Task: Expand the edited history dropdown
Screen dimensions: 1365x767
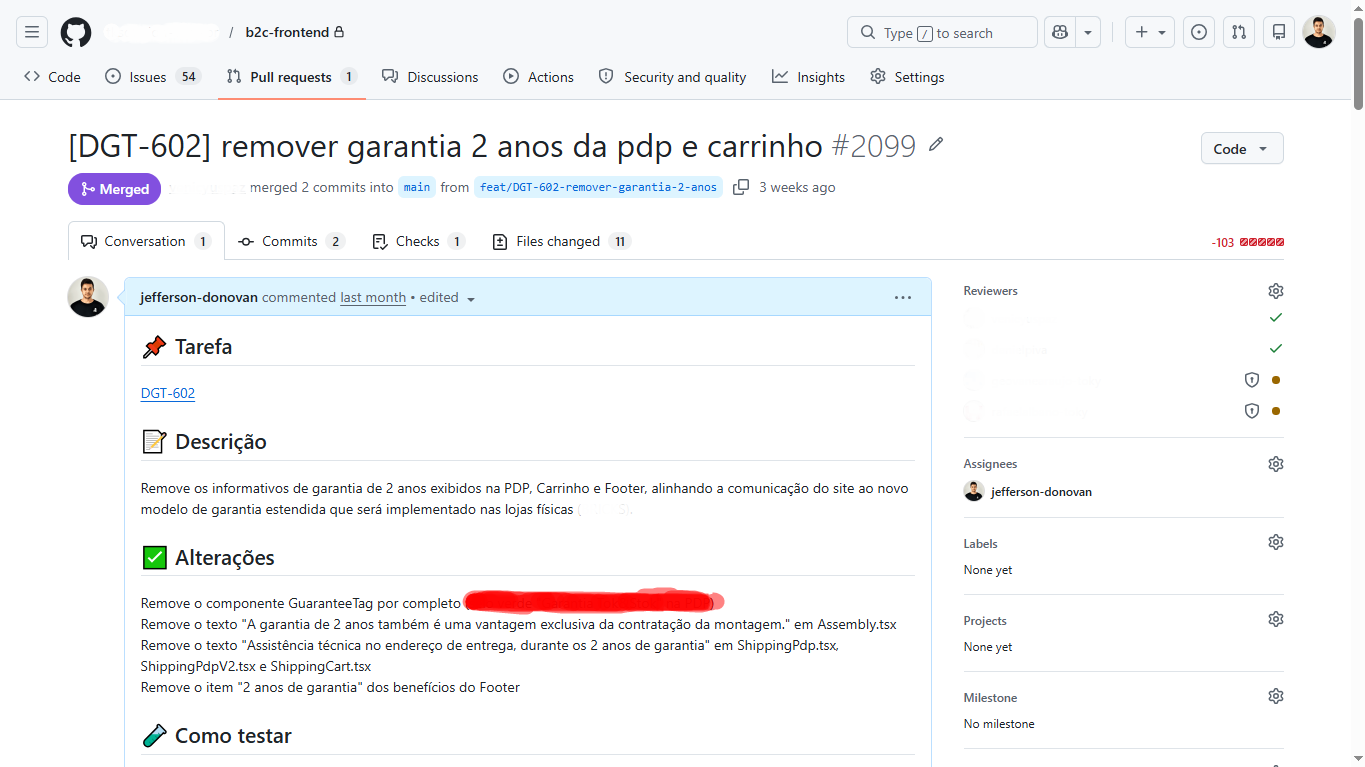Action: point(448,298)
